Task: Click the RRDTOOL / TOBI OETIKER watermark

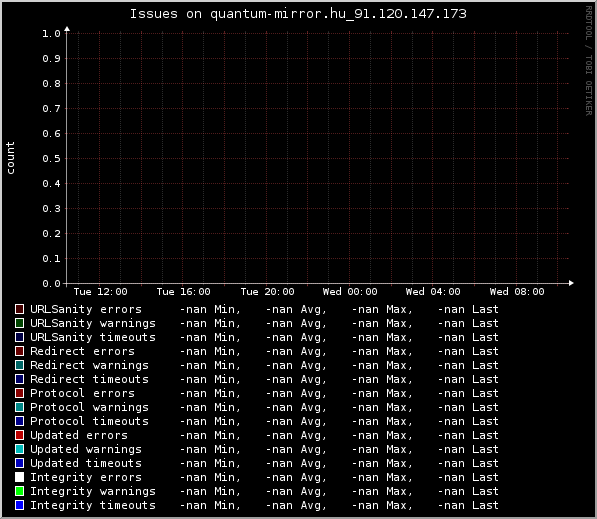Action: point(589,61)
